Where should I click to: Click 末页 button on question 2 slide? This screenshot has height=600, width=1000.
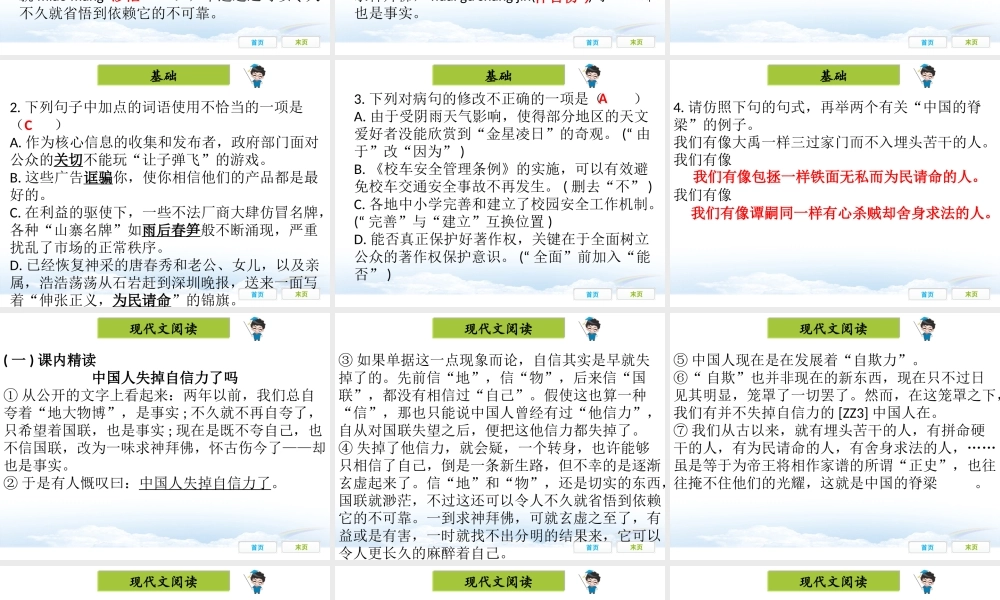point(301,295)
